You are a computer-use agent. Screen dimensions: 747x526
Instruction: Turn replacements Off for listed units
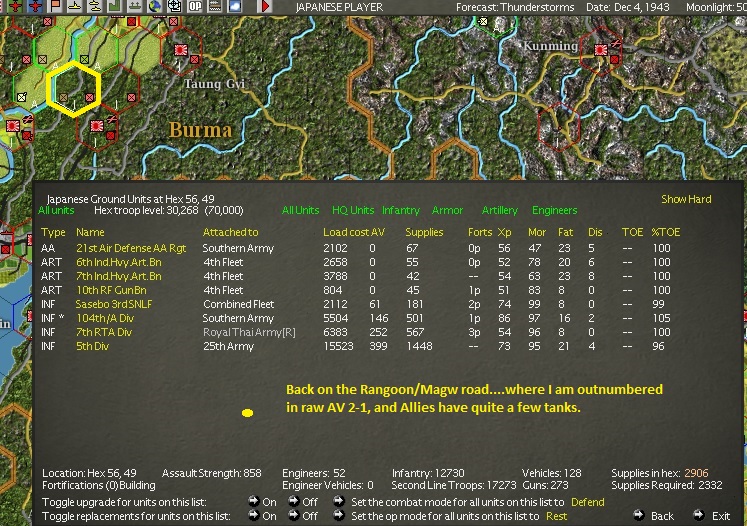(x=303, y=516)
